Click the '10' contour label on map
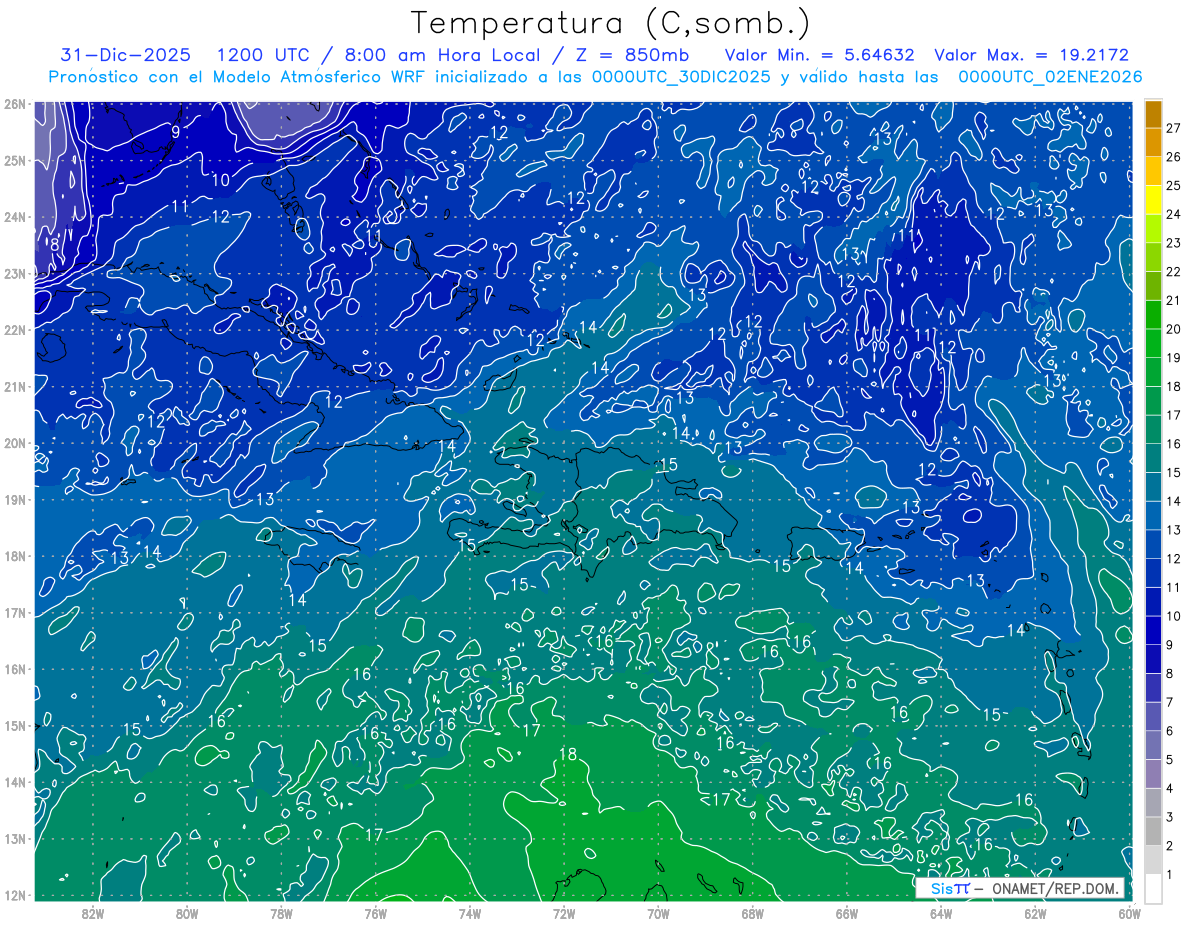The width and height of the screenshot is (1200, 927). tap(220, 180)
